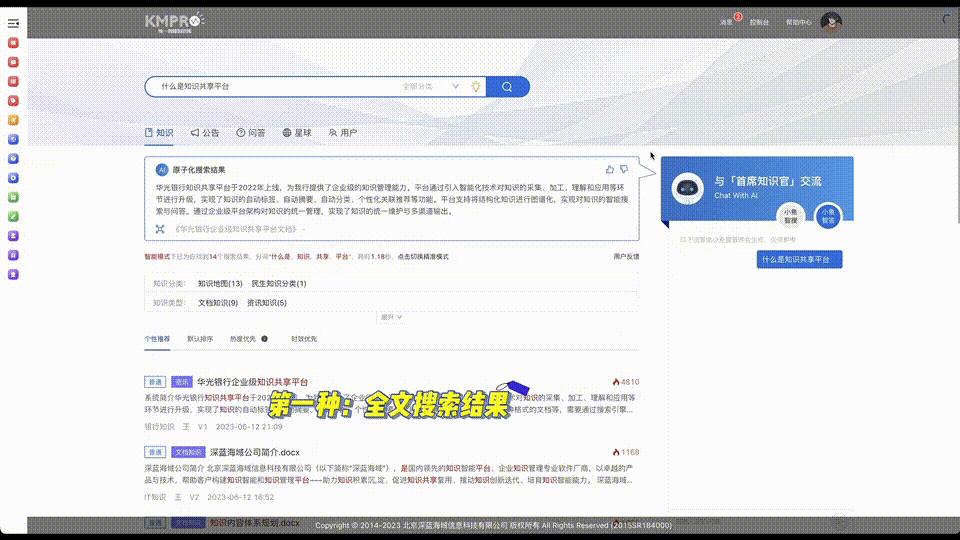
Task: Click the 文档知识 tag on 深蓝海域 result
Action: tap(188, 452)
